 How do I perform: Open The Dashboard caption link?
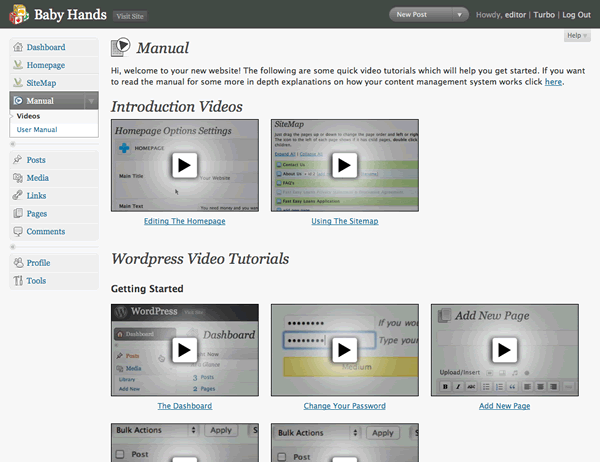[x=184, y=406]
